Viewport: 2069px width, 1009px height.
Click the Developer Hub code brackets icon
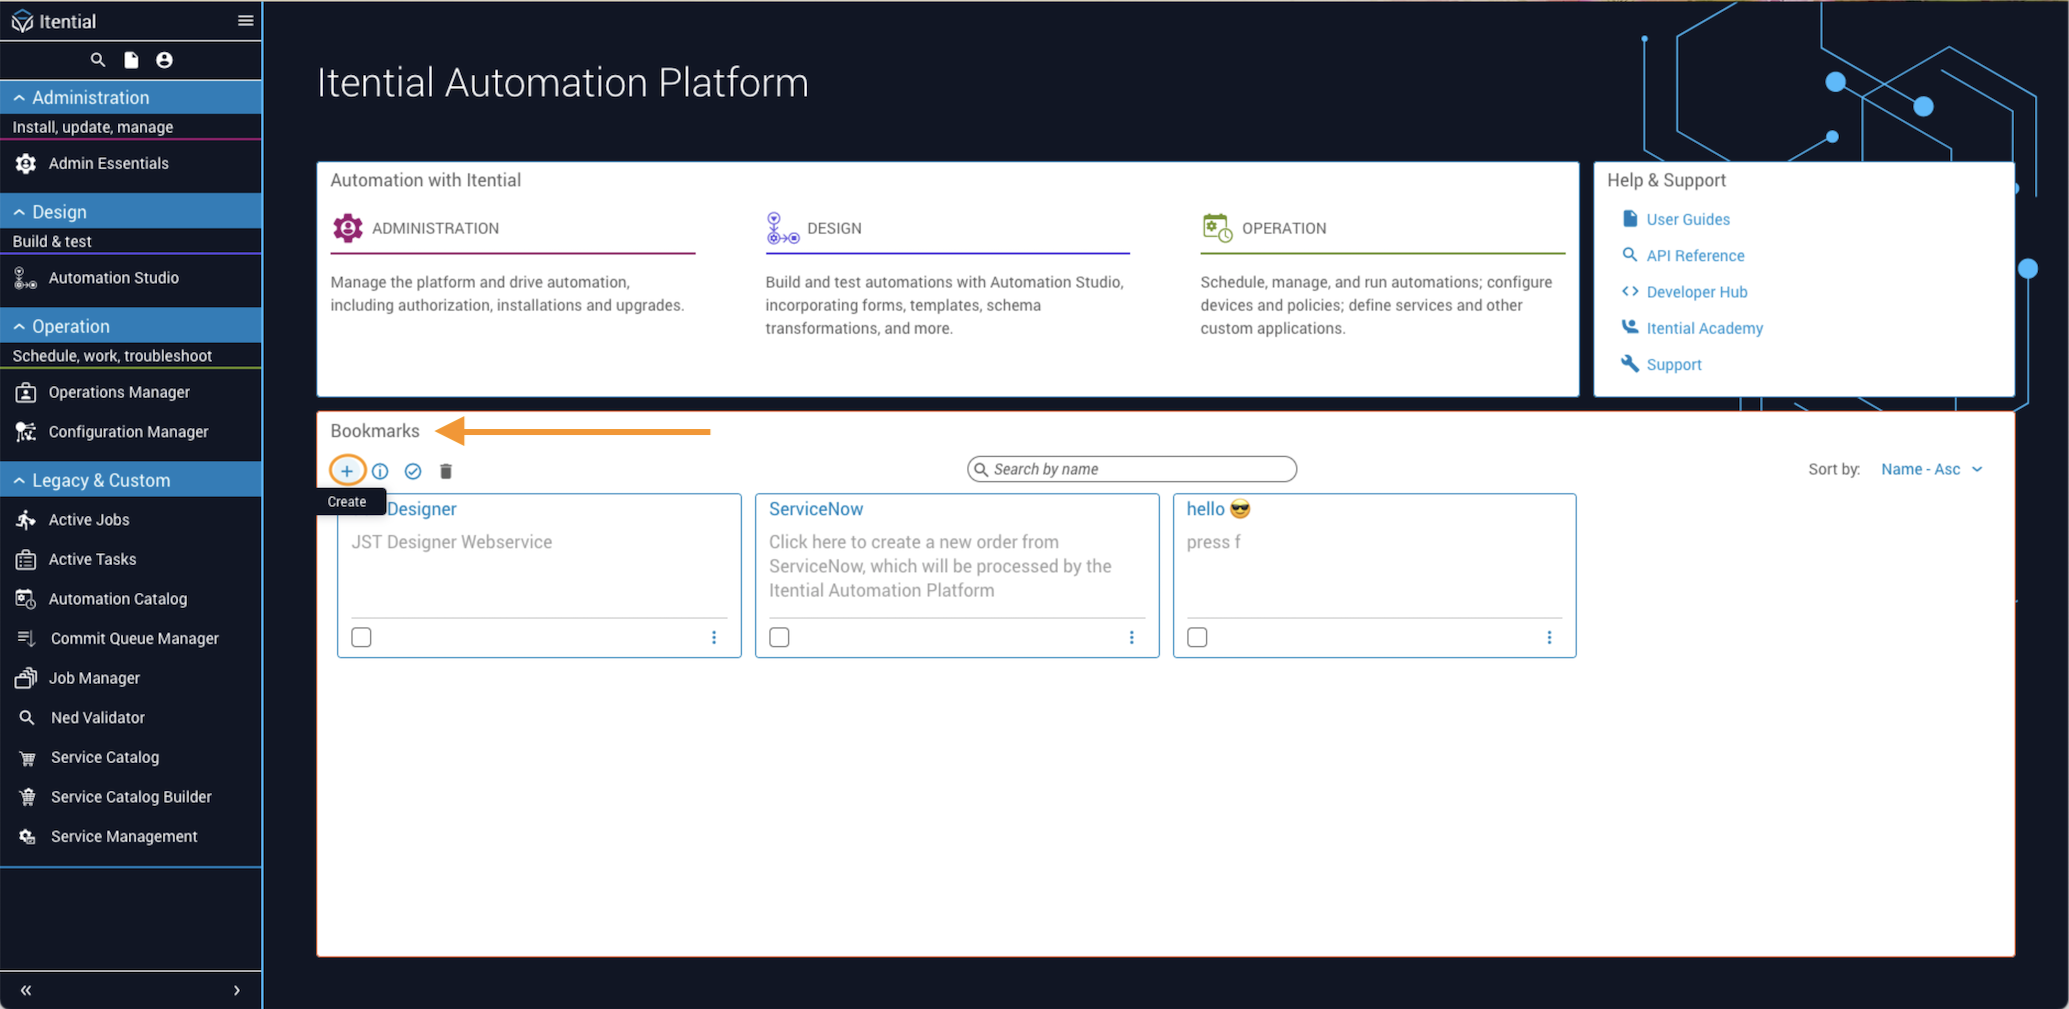1630,291
